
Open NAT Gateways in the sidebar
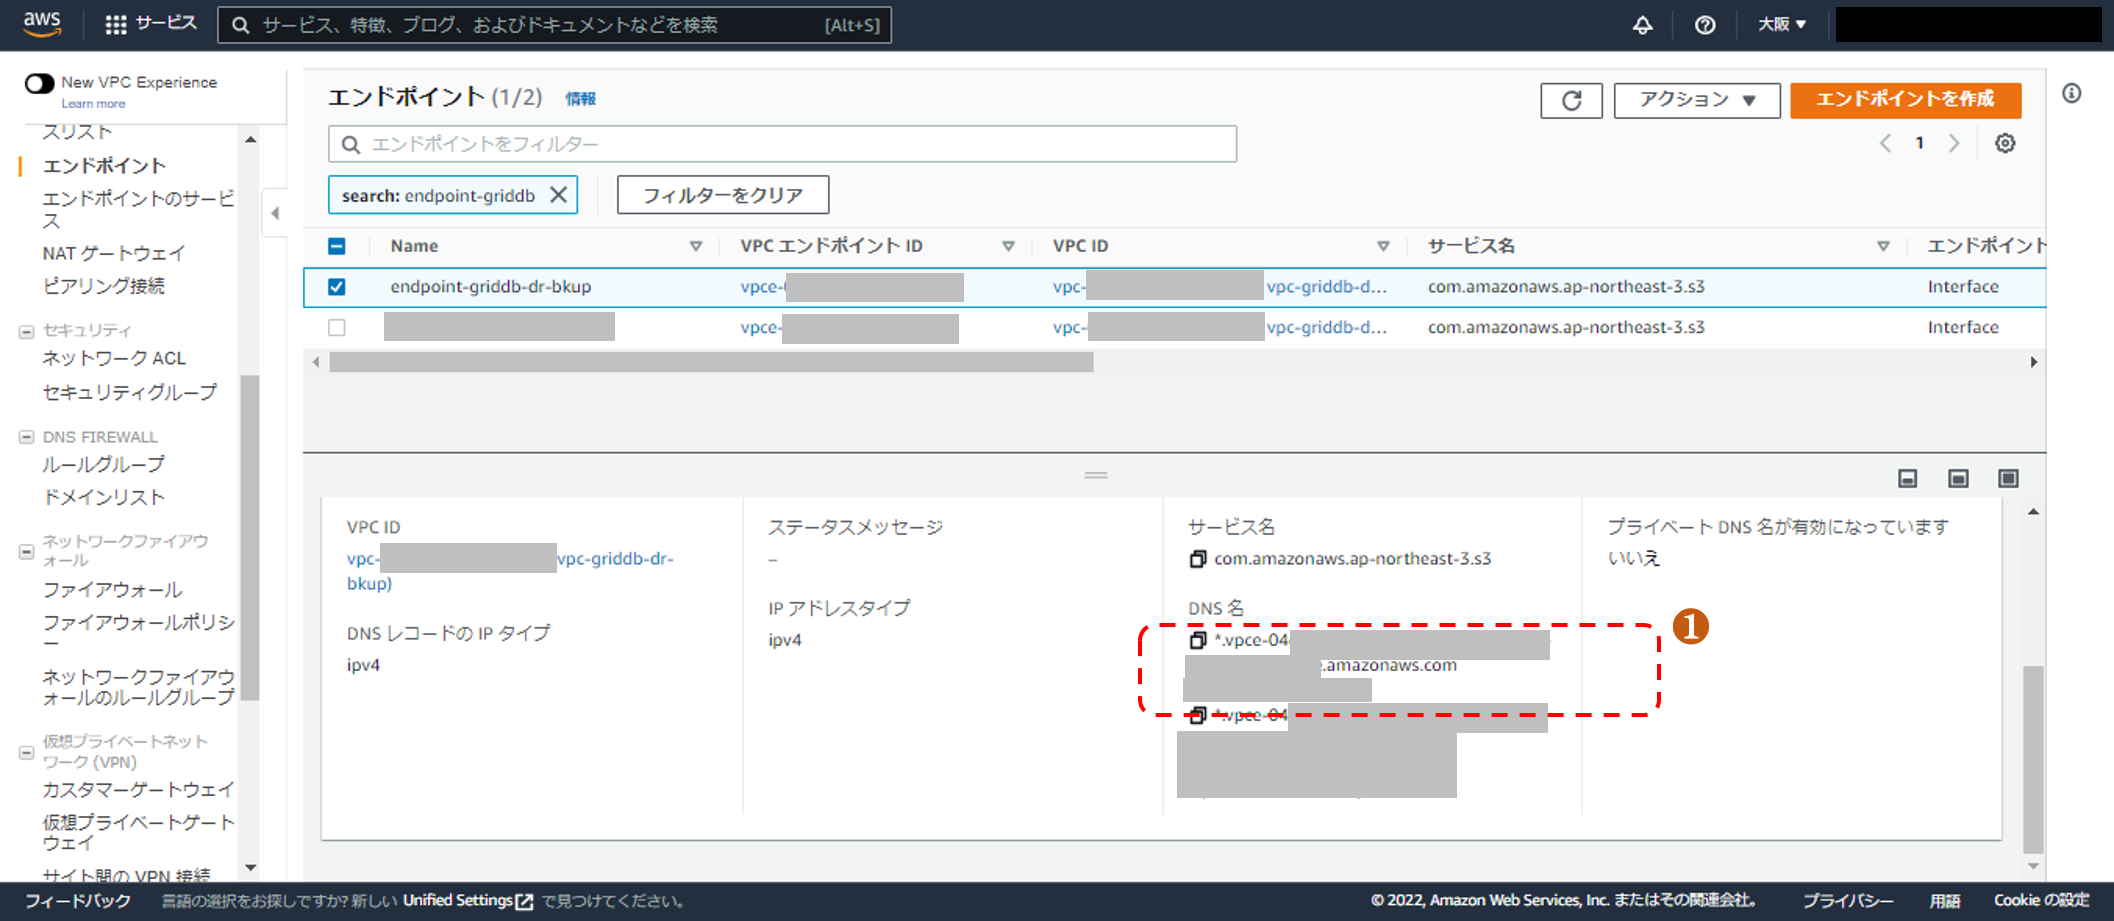(x=114, y=253)
